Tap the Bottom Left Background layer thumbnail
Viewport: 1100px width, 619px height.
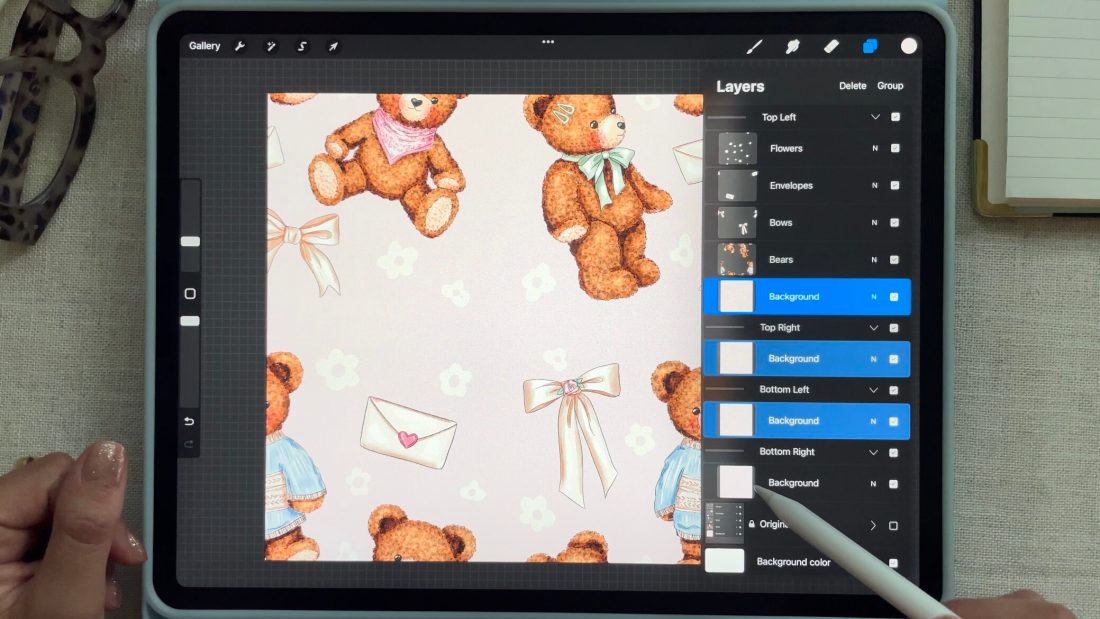pyautogui.click(x=736, y=420)
